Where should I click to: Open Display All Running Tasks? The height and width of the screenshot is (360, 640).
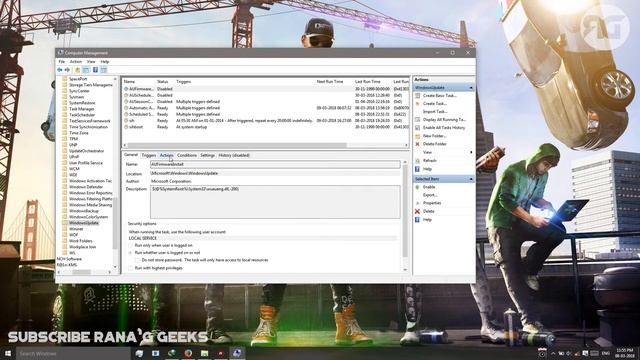coord(444,120)
